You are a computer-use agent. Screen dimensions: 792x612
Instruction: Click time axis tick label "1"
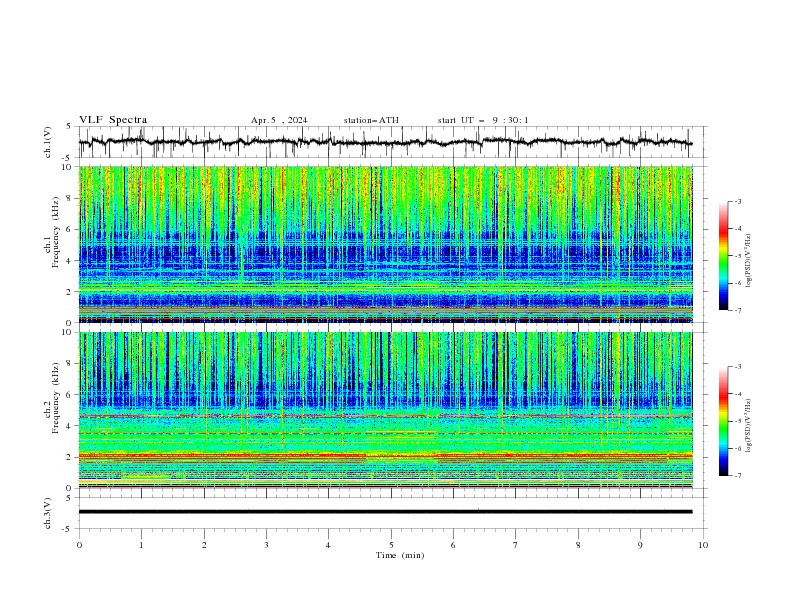pos(141,545)
